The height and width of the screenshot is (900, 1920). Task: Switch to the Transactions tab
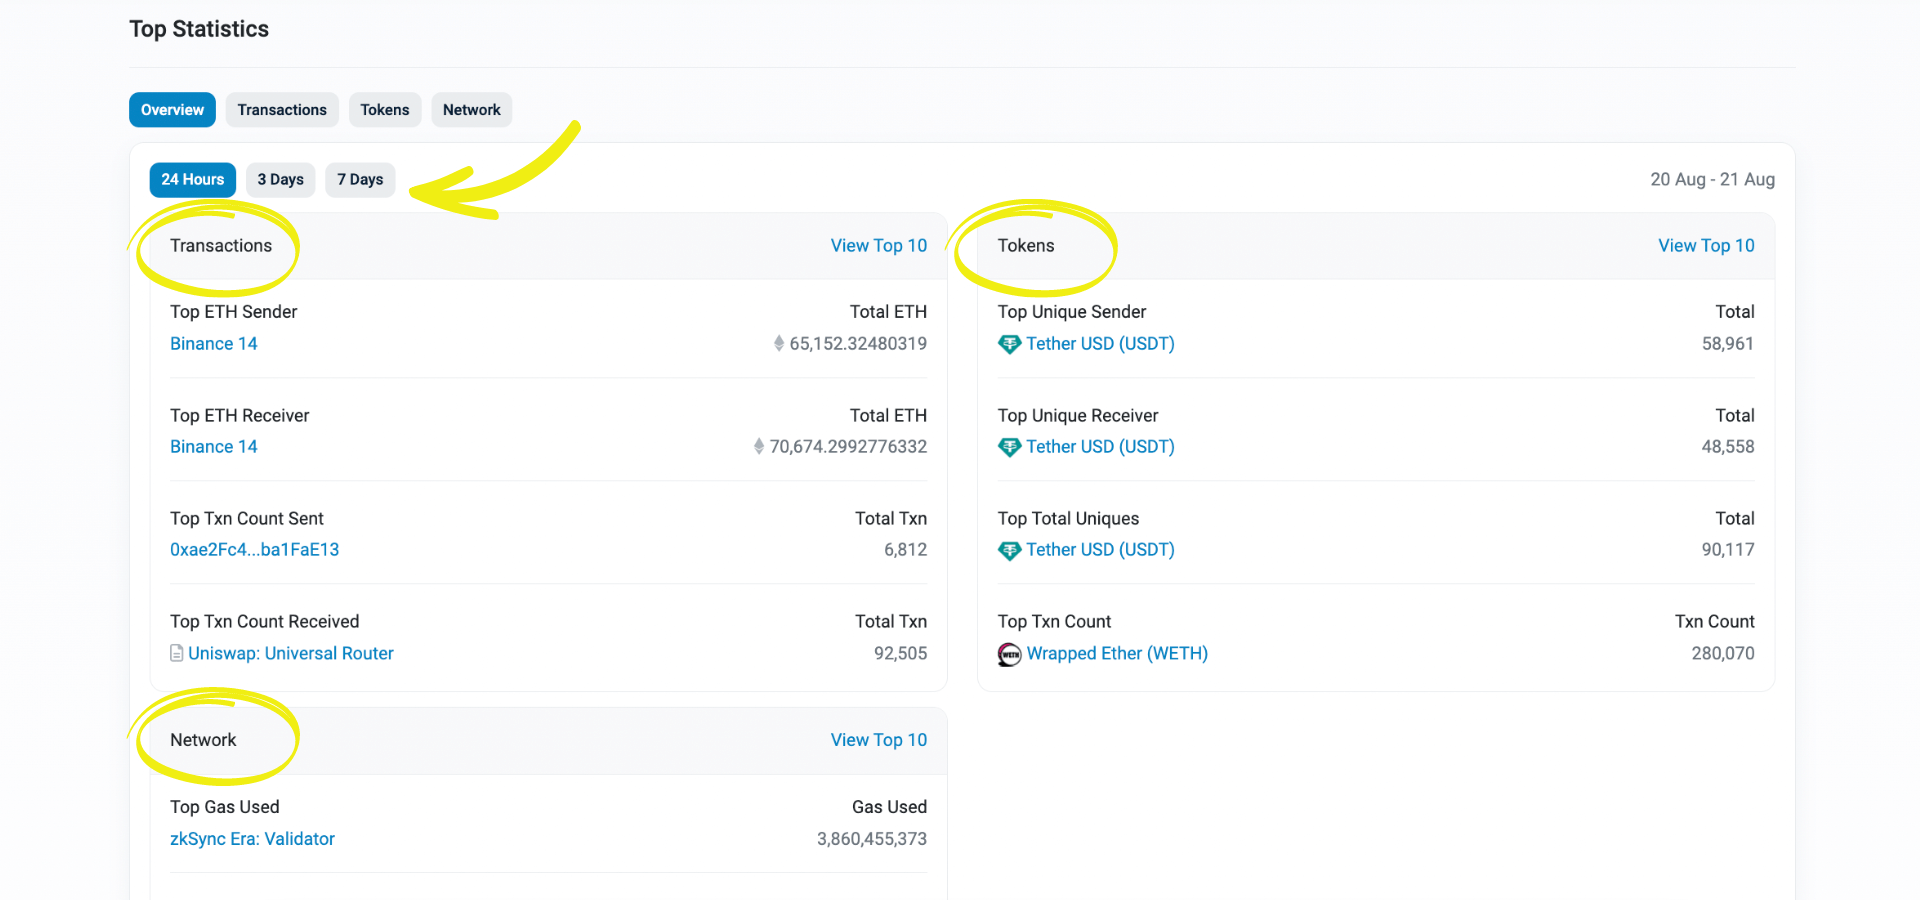click(282, 110)
